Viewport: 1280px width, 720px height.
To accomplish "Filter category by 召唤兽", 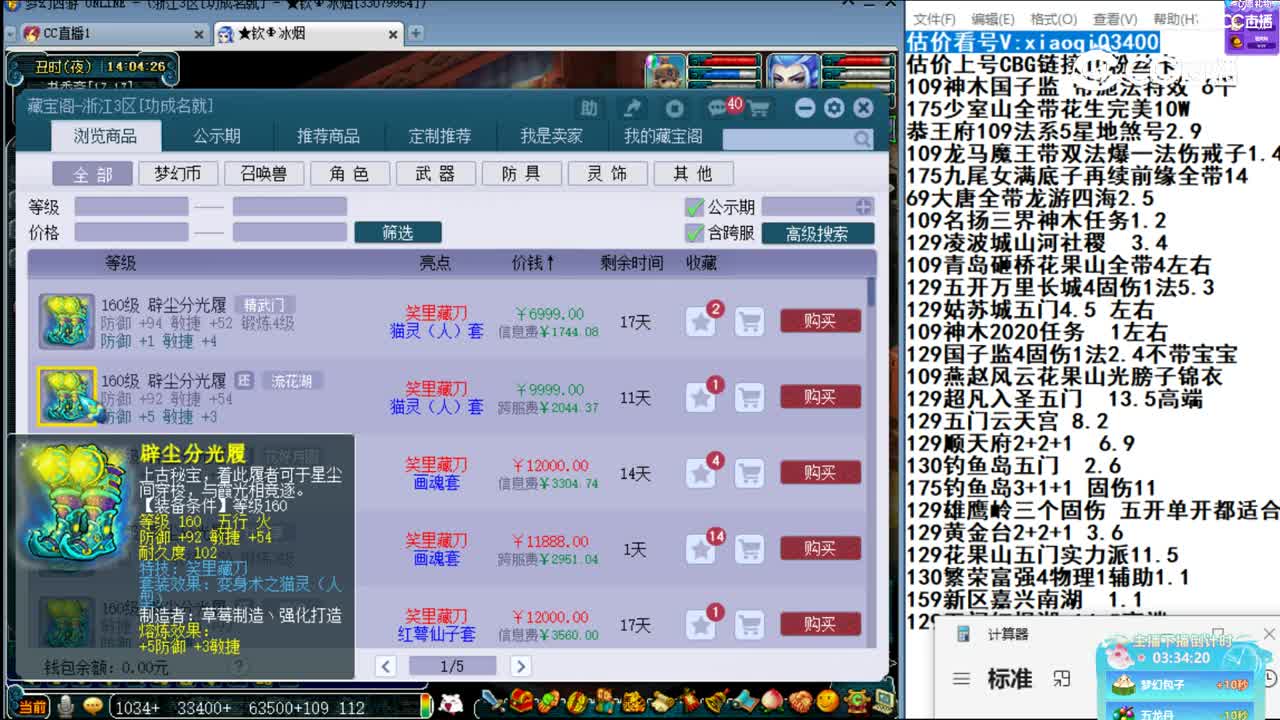I will pos(264,174).
